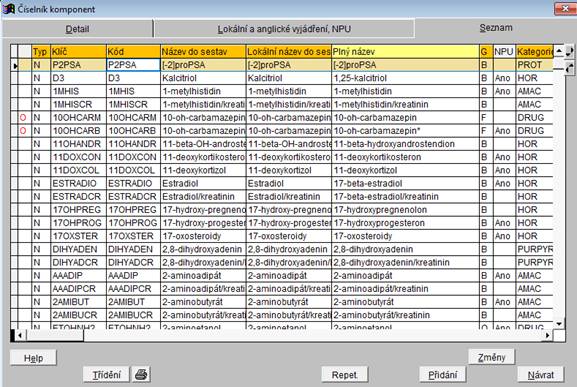Click the printer icon button
577x387 pixels.
141,374
